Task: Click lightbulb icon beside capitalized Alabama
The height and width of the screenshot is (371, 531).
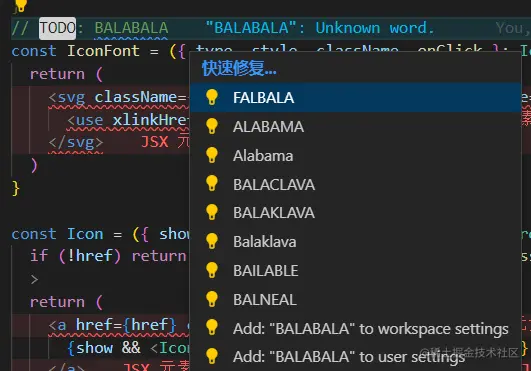Action: coord(212,155)
